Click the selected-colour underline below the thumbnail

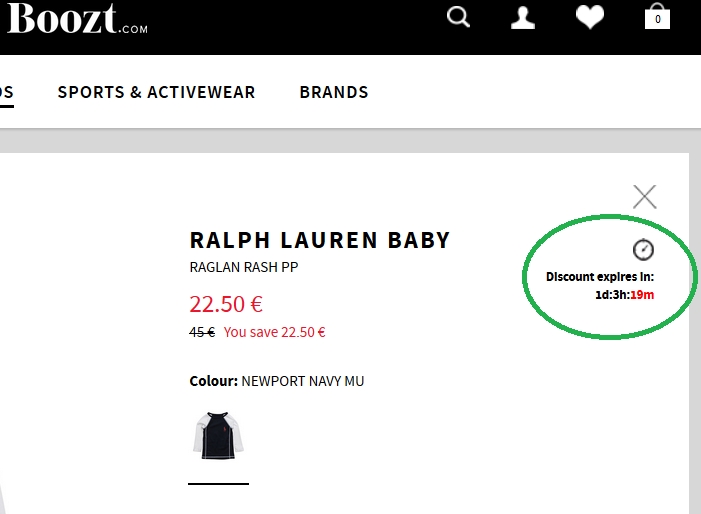218,483
